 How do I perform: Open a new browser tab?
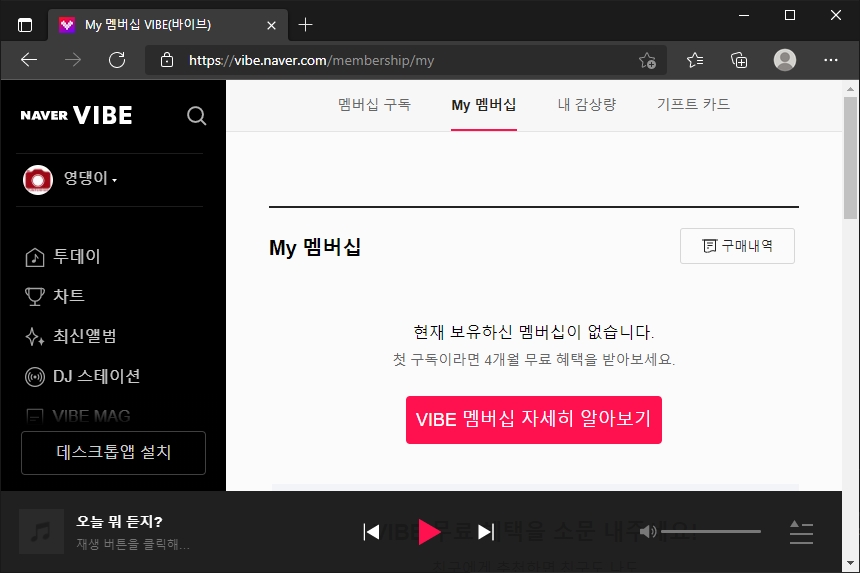tap(305, 25)
